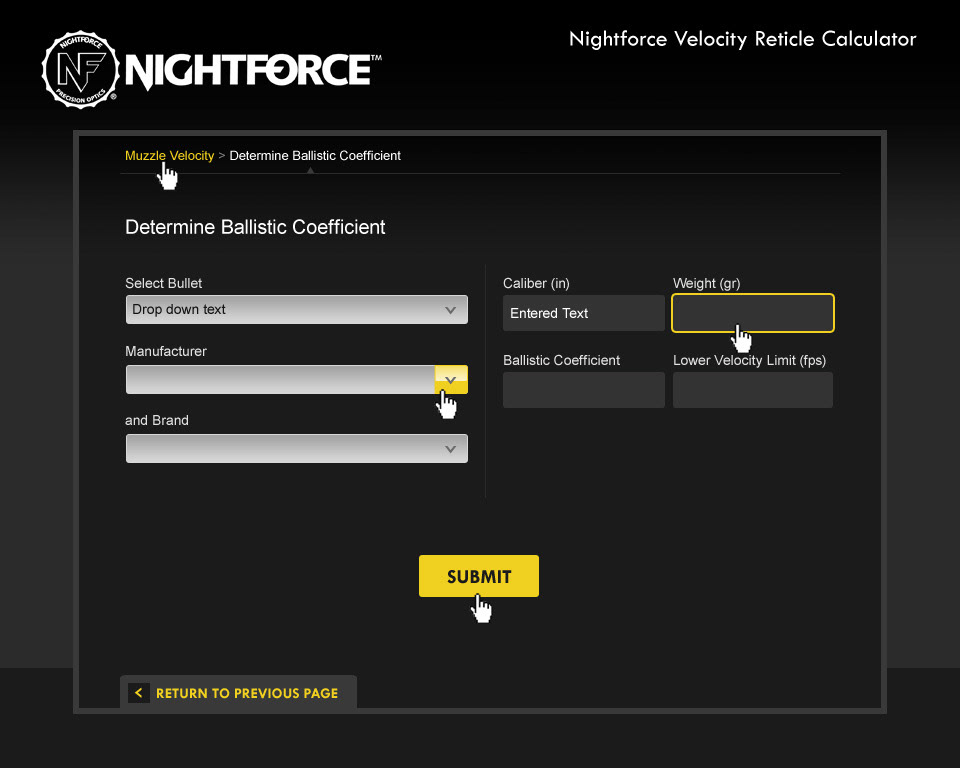This screenshot has width=960, height=768.
Task: Click the 'Weight (gr)' label
Action: pyautogui.click(x=707, y=283)
